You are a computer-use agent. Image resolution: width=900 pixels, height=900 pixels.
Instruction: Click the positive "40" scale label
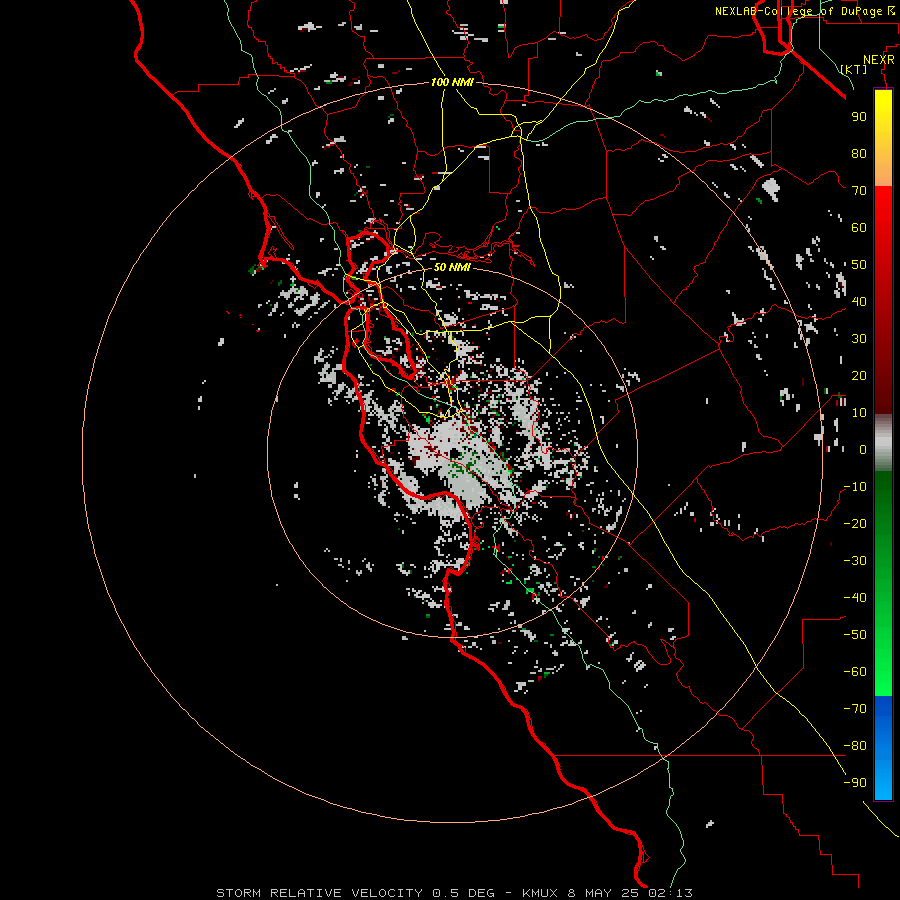click(859, 302)
